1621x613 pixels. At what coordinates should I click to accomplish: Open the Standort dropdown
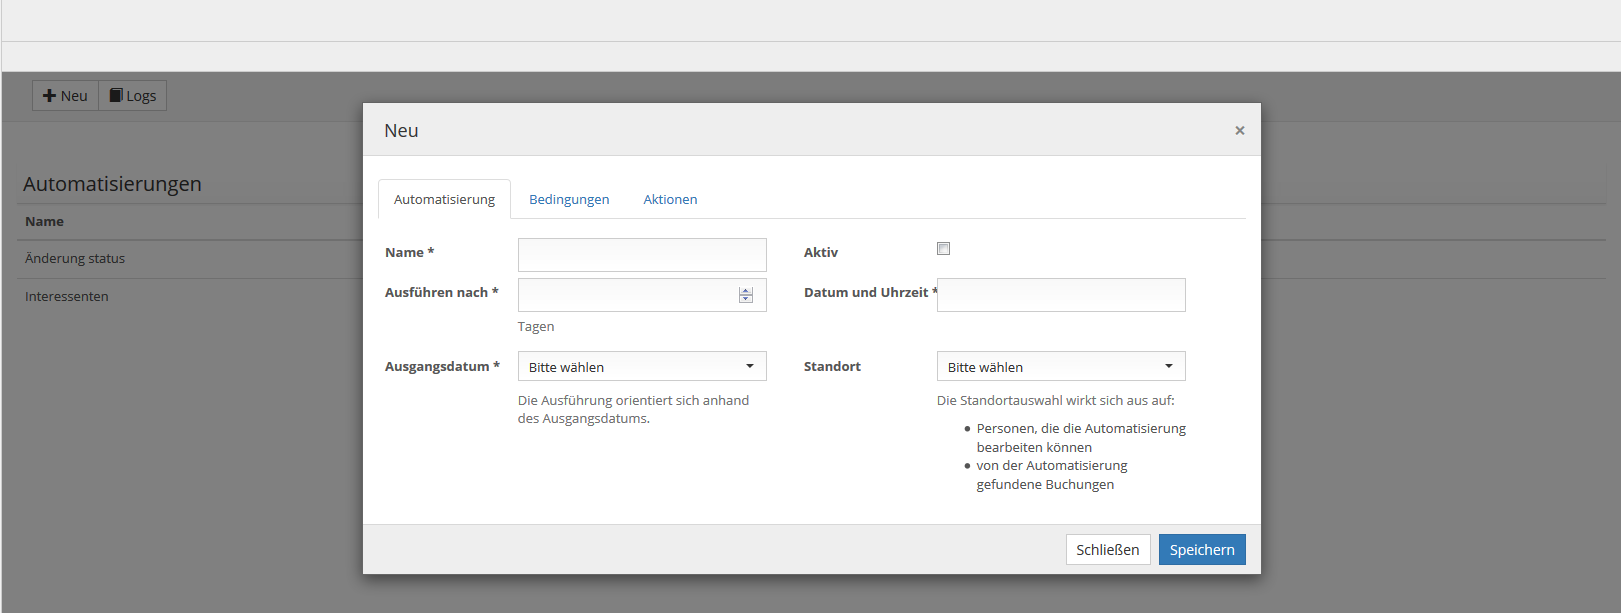click(x=1060, y=367)
